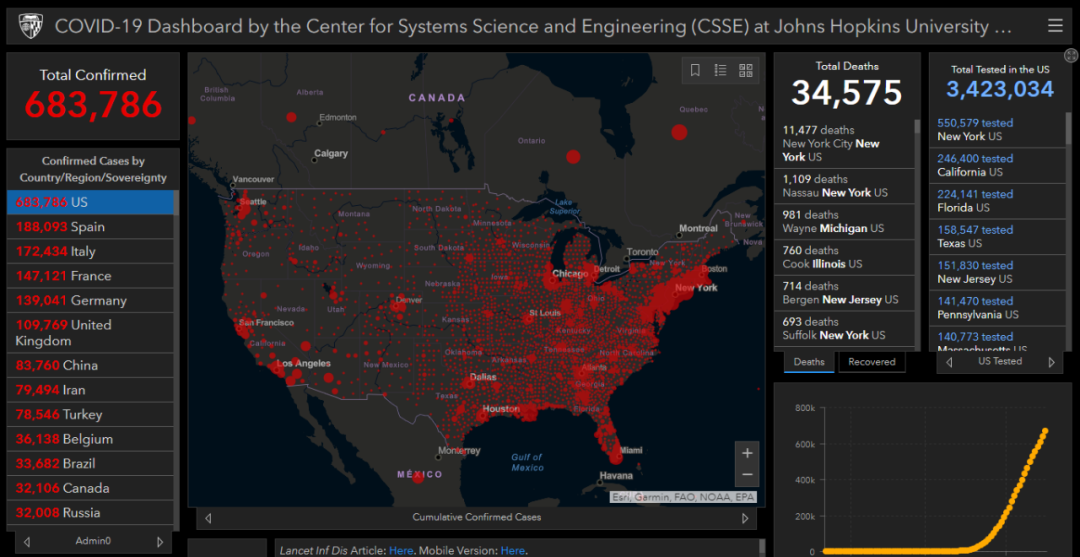Select Nassau New York 1,109 deaths entry
Image resolution: width=1080 pixels, height=557 pixels.
[844, 186]
